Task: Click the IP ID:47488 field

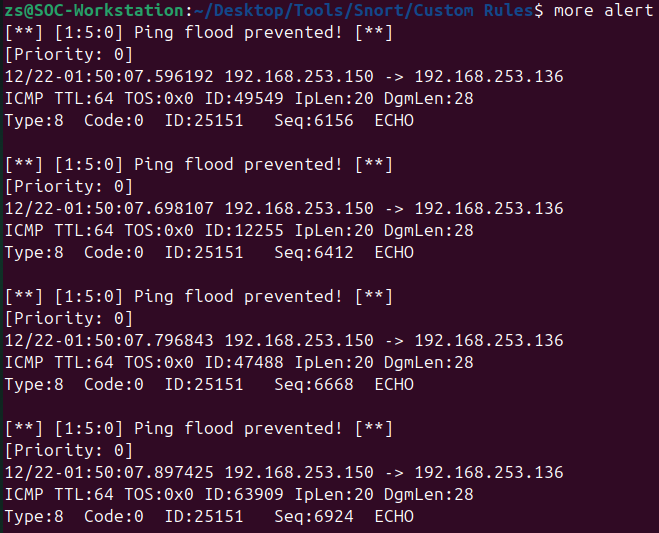Action: click(x=244, y=363)
